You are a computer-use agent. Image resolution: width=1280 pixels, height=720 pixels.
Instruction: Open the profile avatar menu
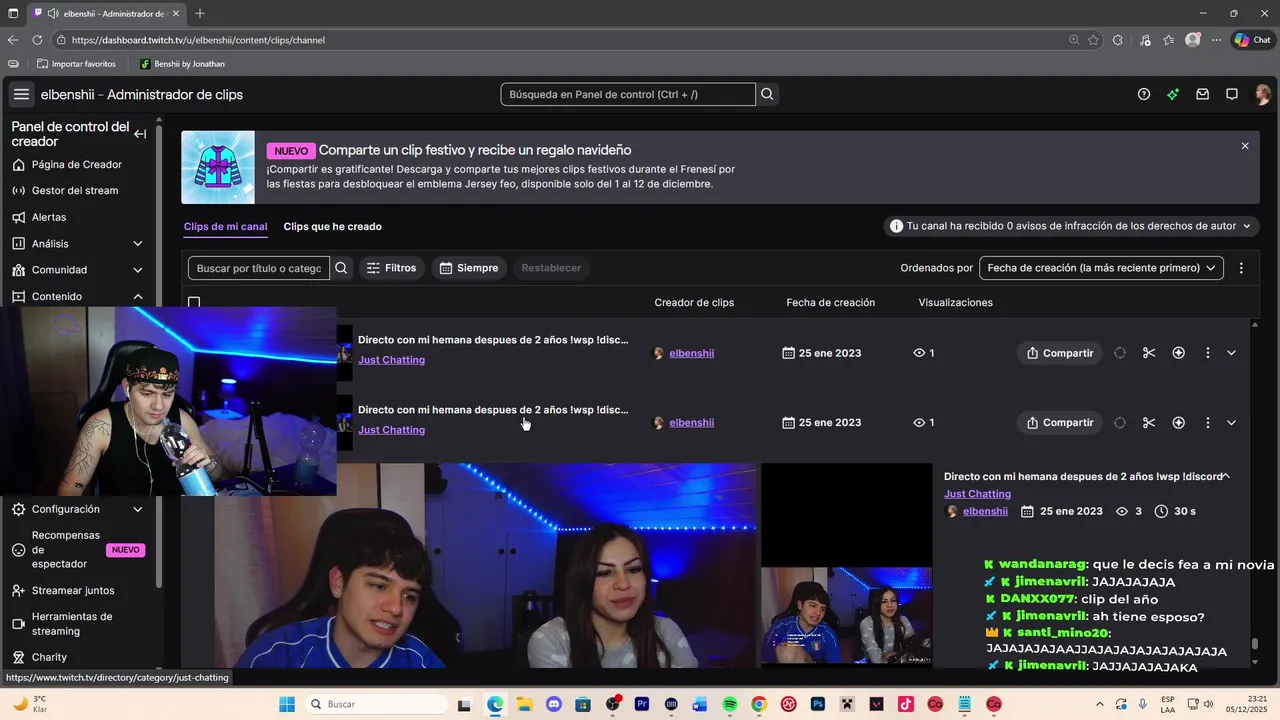(x=1262, y=95)
